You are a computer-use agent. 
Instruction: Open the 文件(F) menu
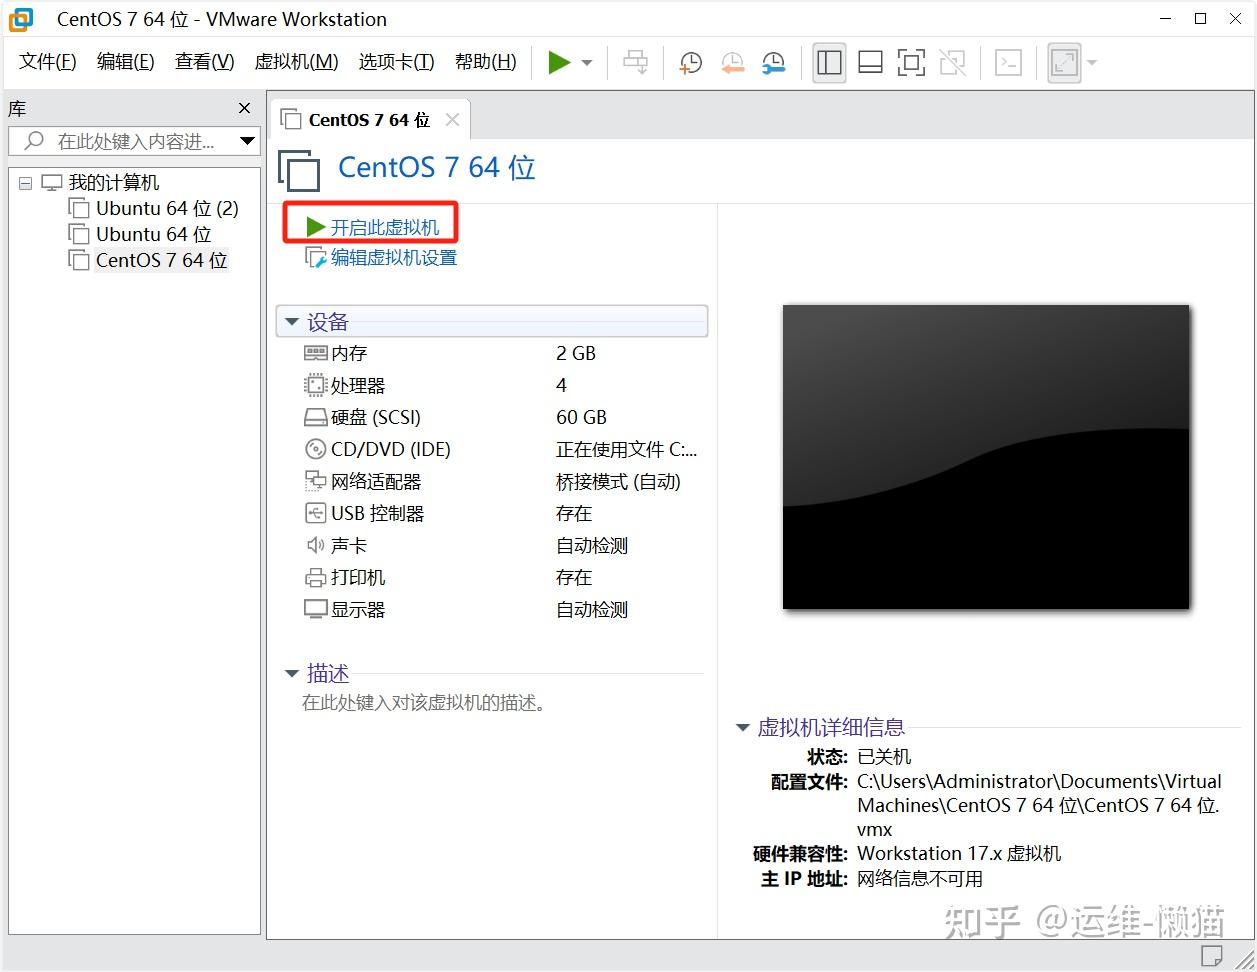coord(48,62)
